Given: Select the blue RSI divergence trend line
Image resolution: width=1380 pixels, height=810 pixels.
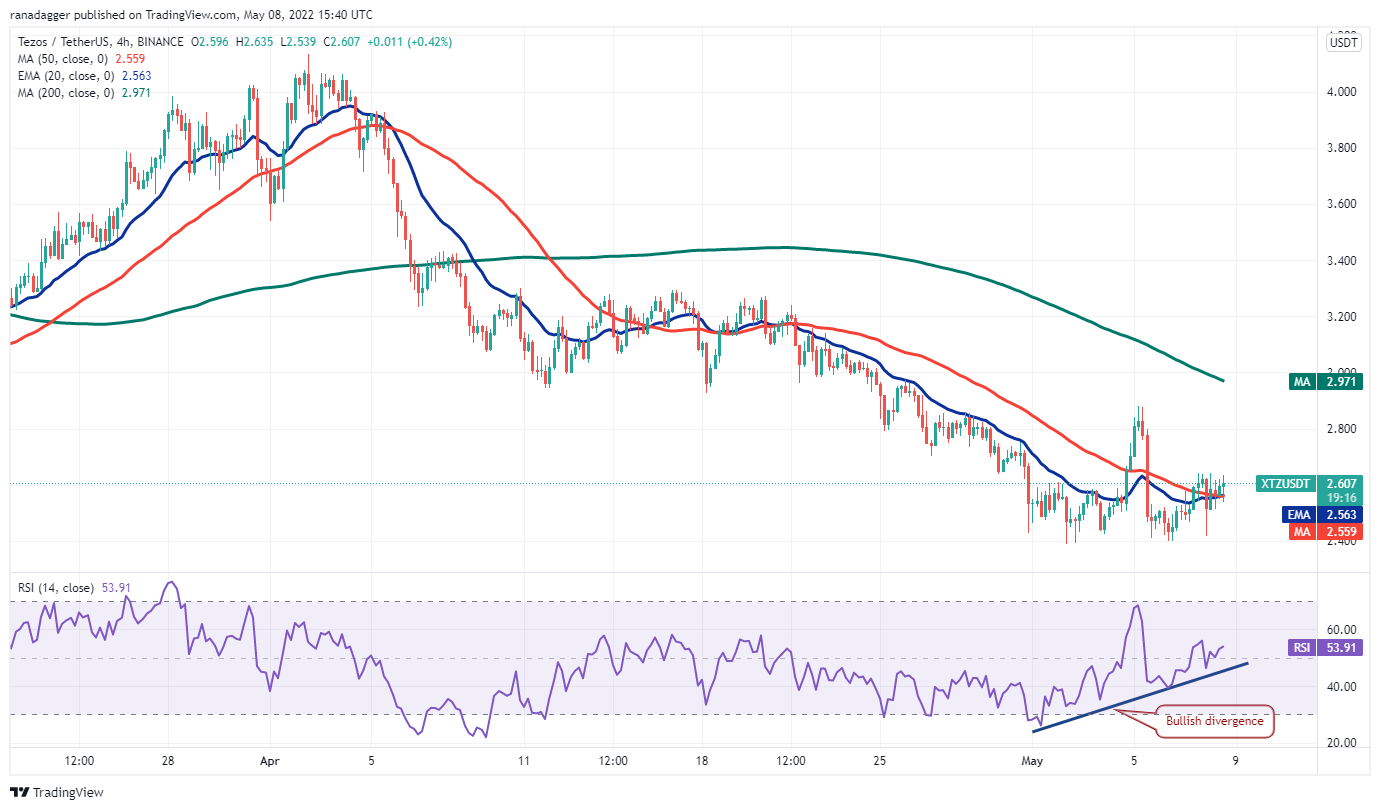Looking at the screenshot, I should point(1140,688).
